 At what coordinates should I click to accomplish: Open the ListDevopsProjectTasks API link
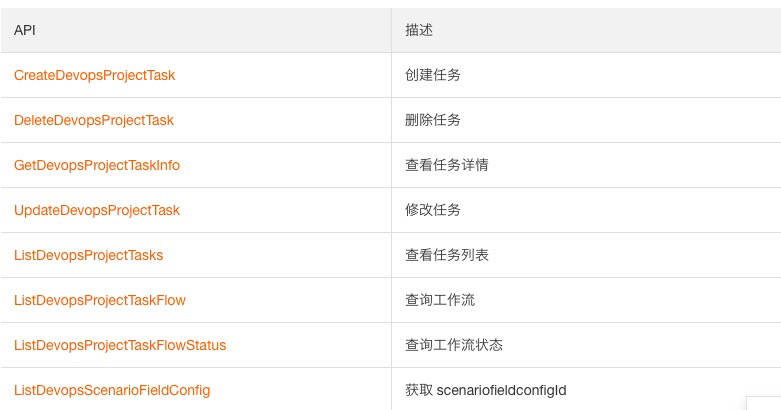coord(89,255)
